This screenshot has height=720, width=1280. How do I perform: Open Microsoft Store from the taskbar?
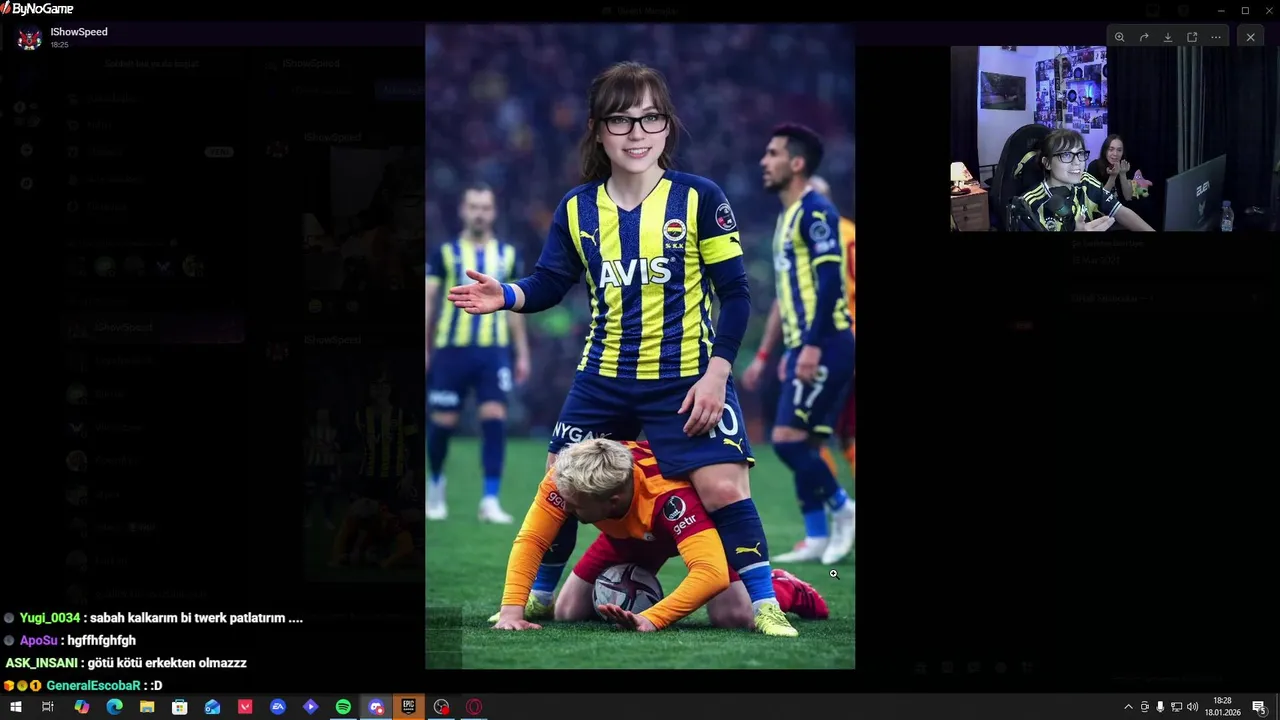(180, 707)
